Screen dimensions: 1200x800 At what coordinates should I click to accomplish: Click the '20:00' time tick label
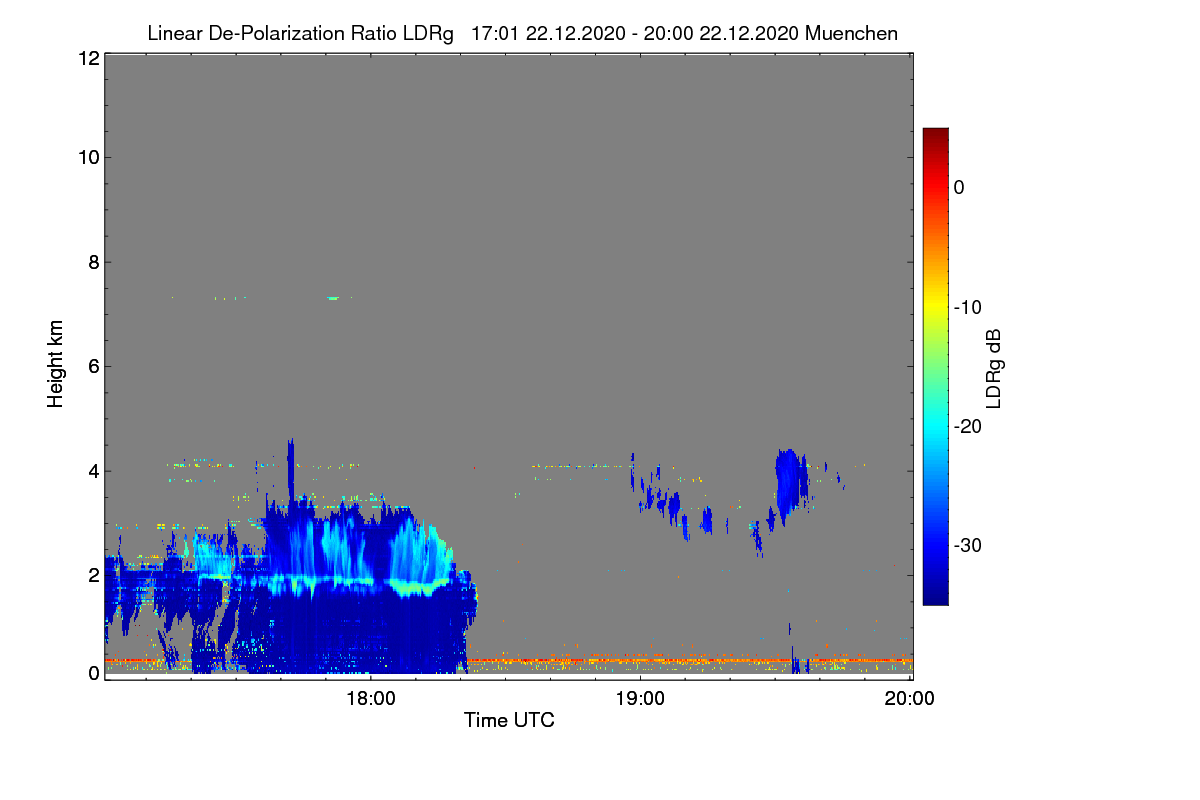[910, 699]
